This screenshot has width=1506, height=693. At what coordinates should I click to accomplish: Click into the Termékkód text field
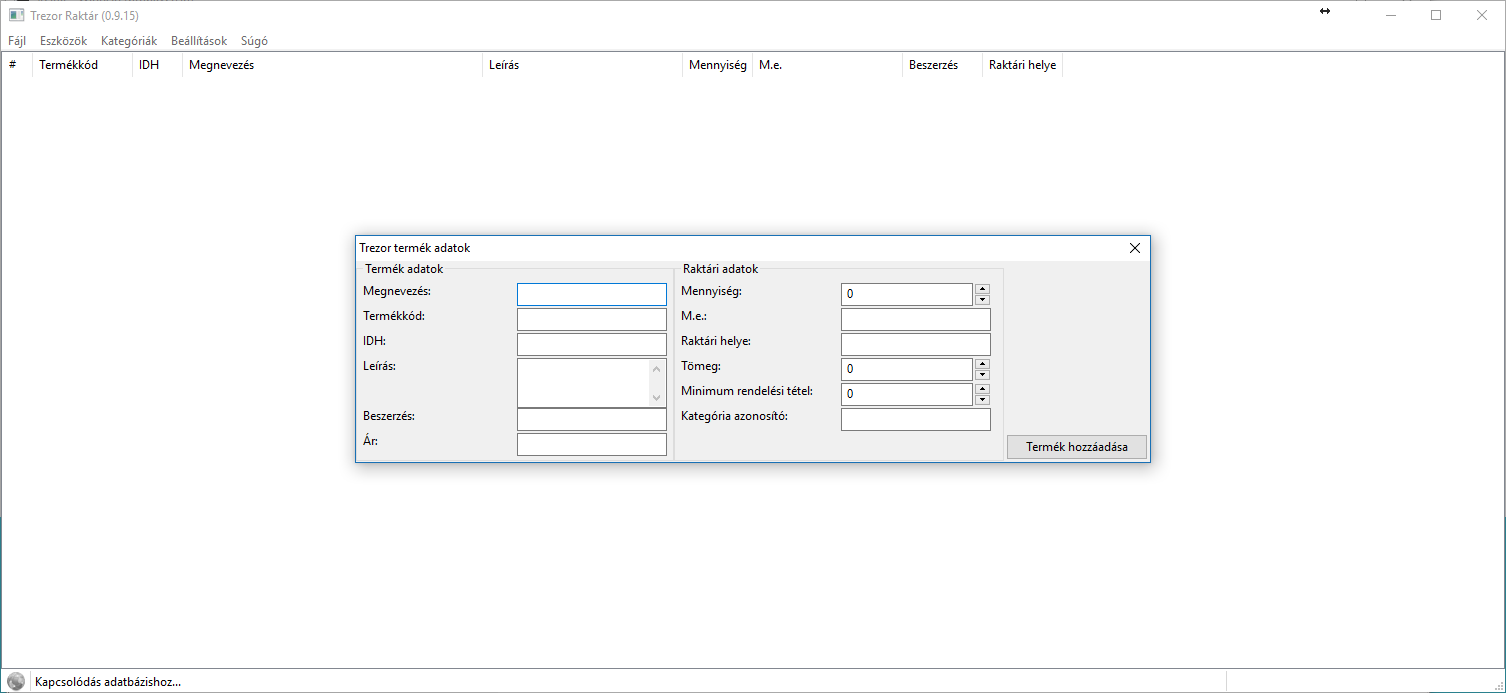pyautogui.click(x=591, y=319)
